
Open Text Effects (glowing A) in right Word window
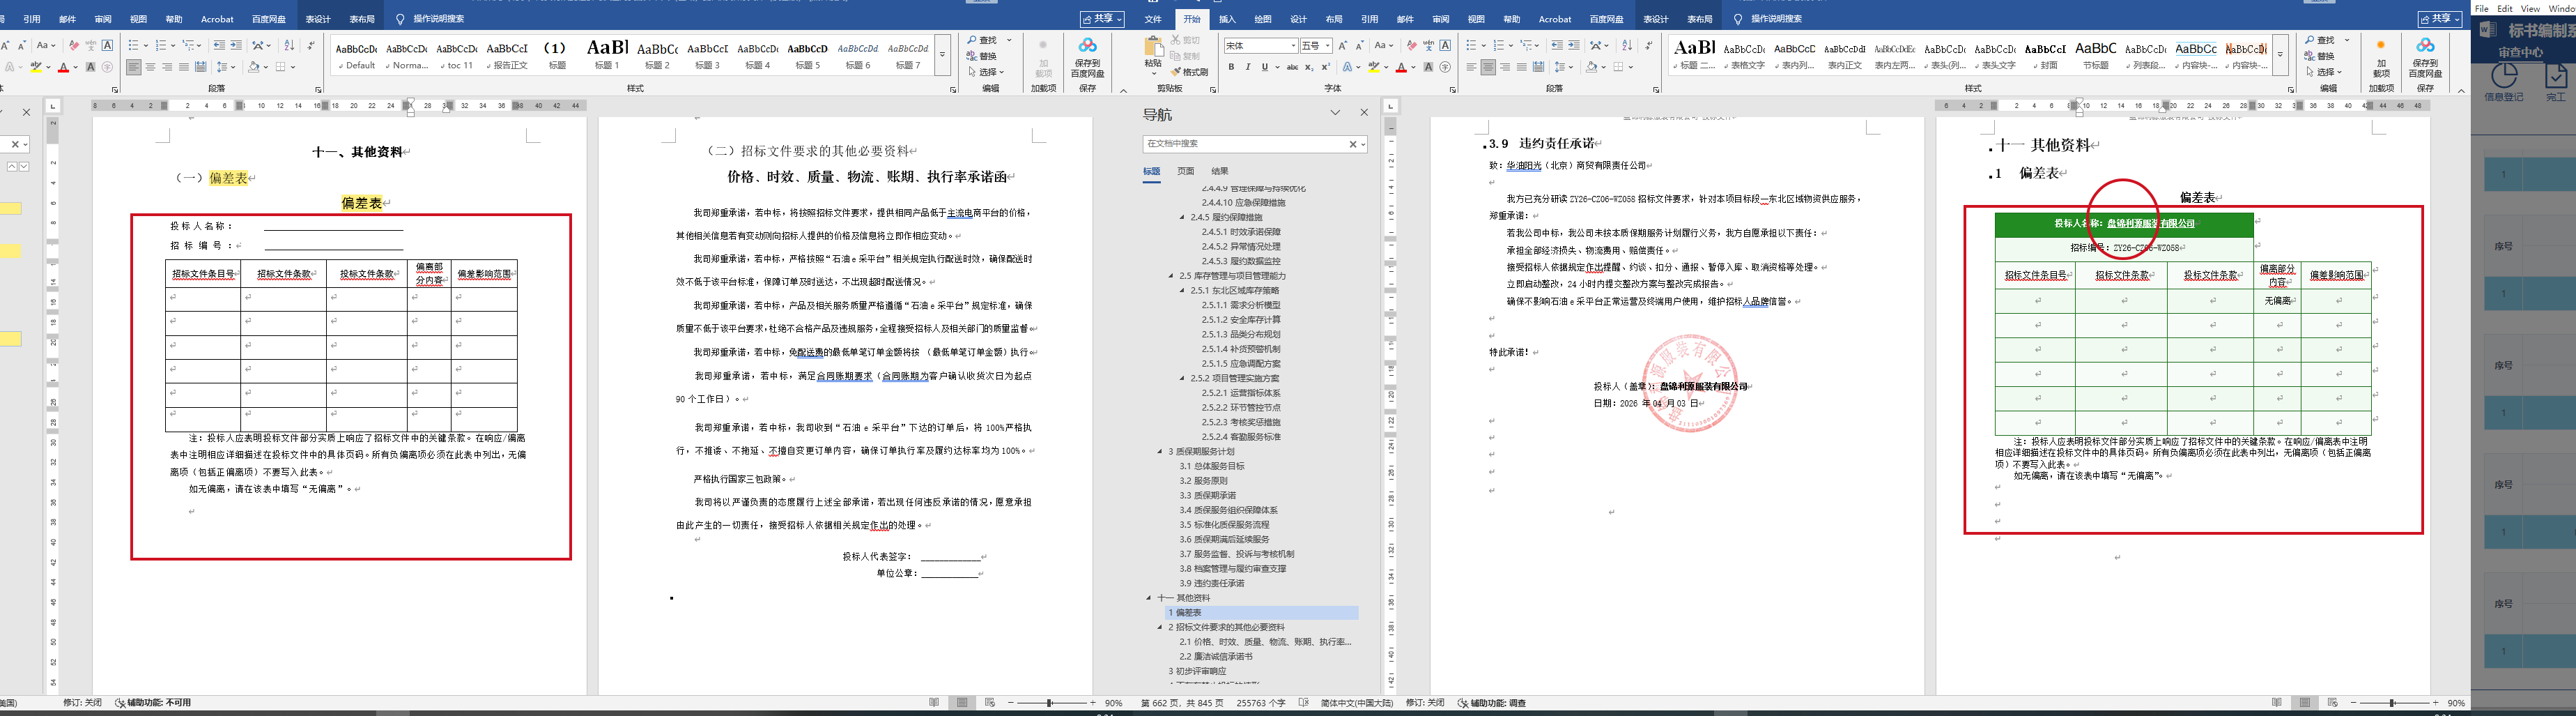coord(1349,67)
